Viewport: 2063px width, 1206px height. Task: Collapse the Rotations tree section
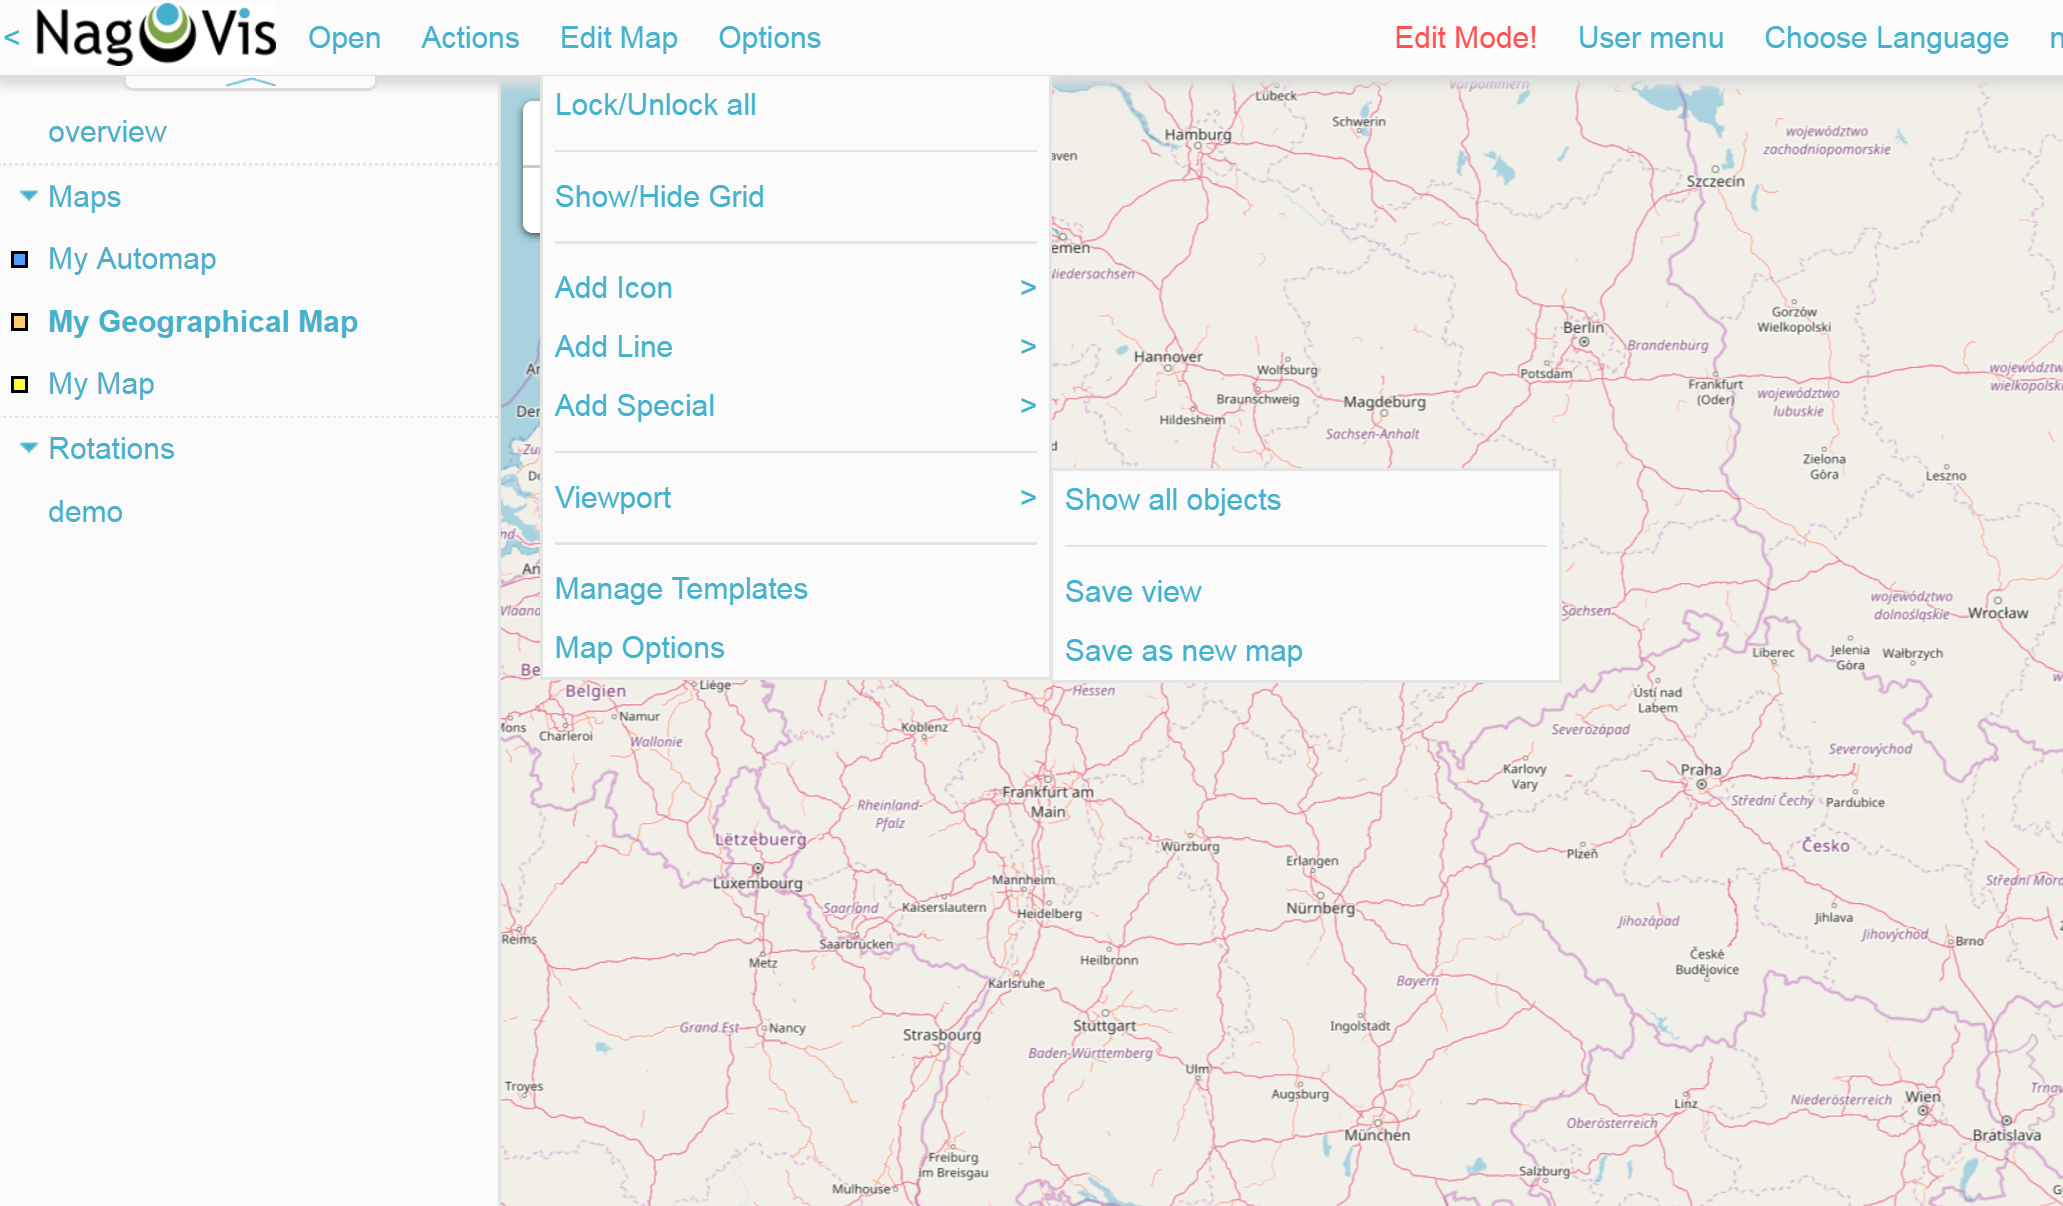[29, 448]
